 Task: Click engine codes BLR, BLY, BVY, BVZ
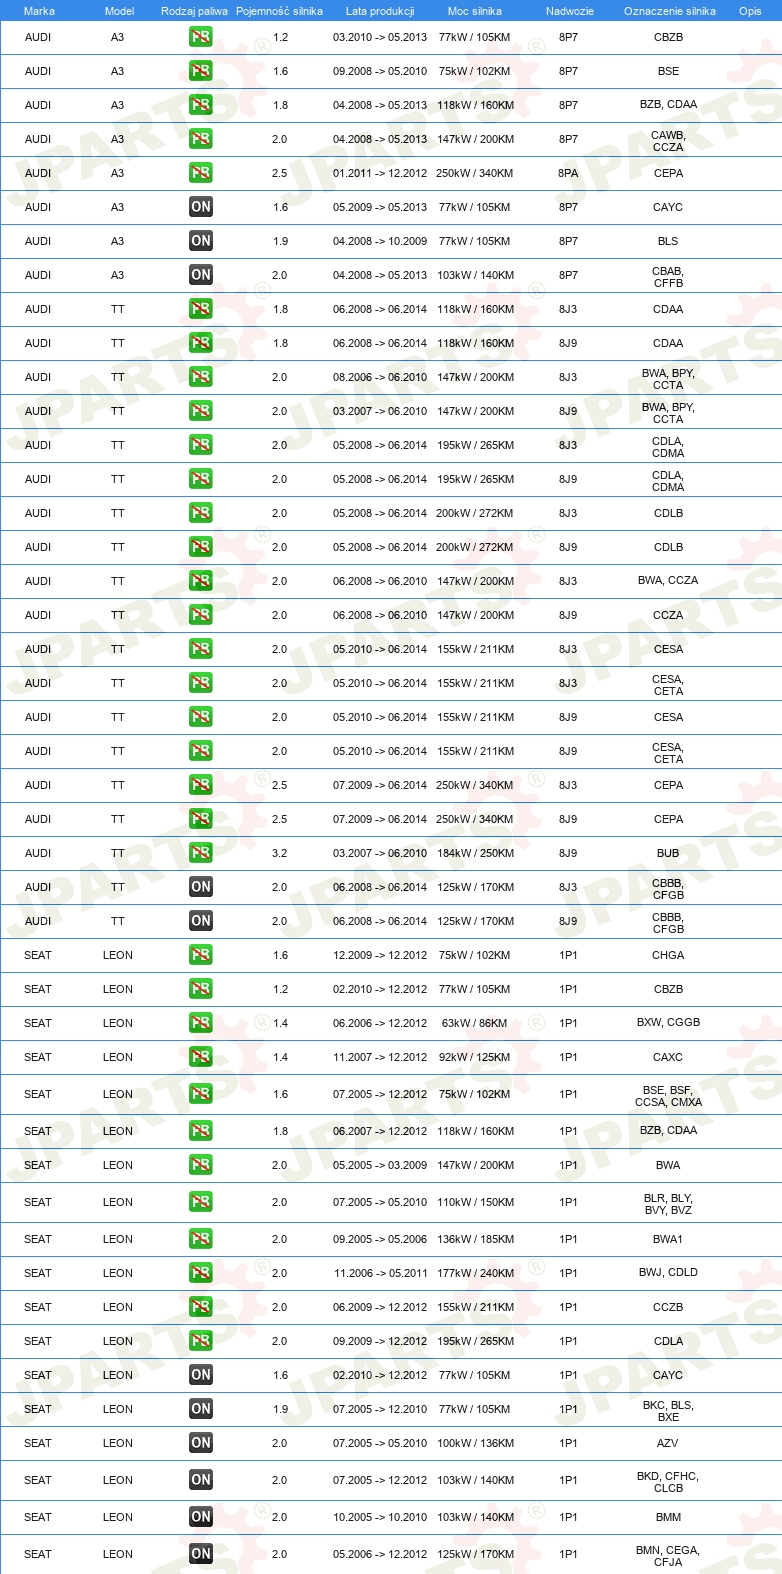668,1204
